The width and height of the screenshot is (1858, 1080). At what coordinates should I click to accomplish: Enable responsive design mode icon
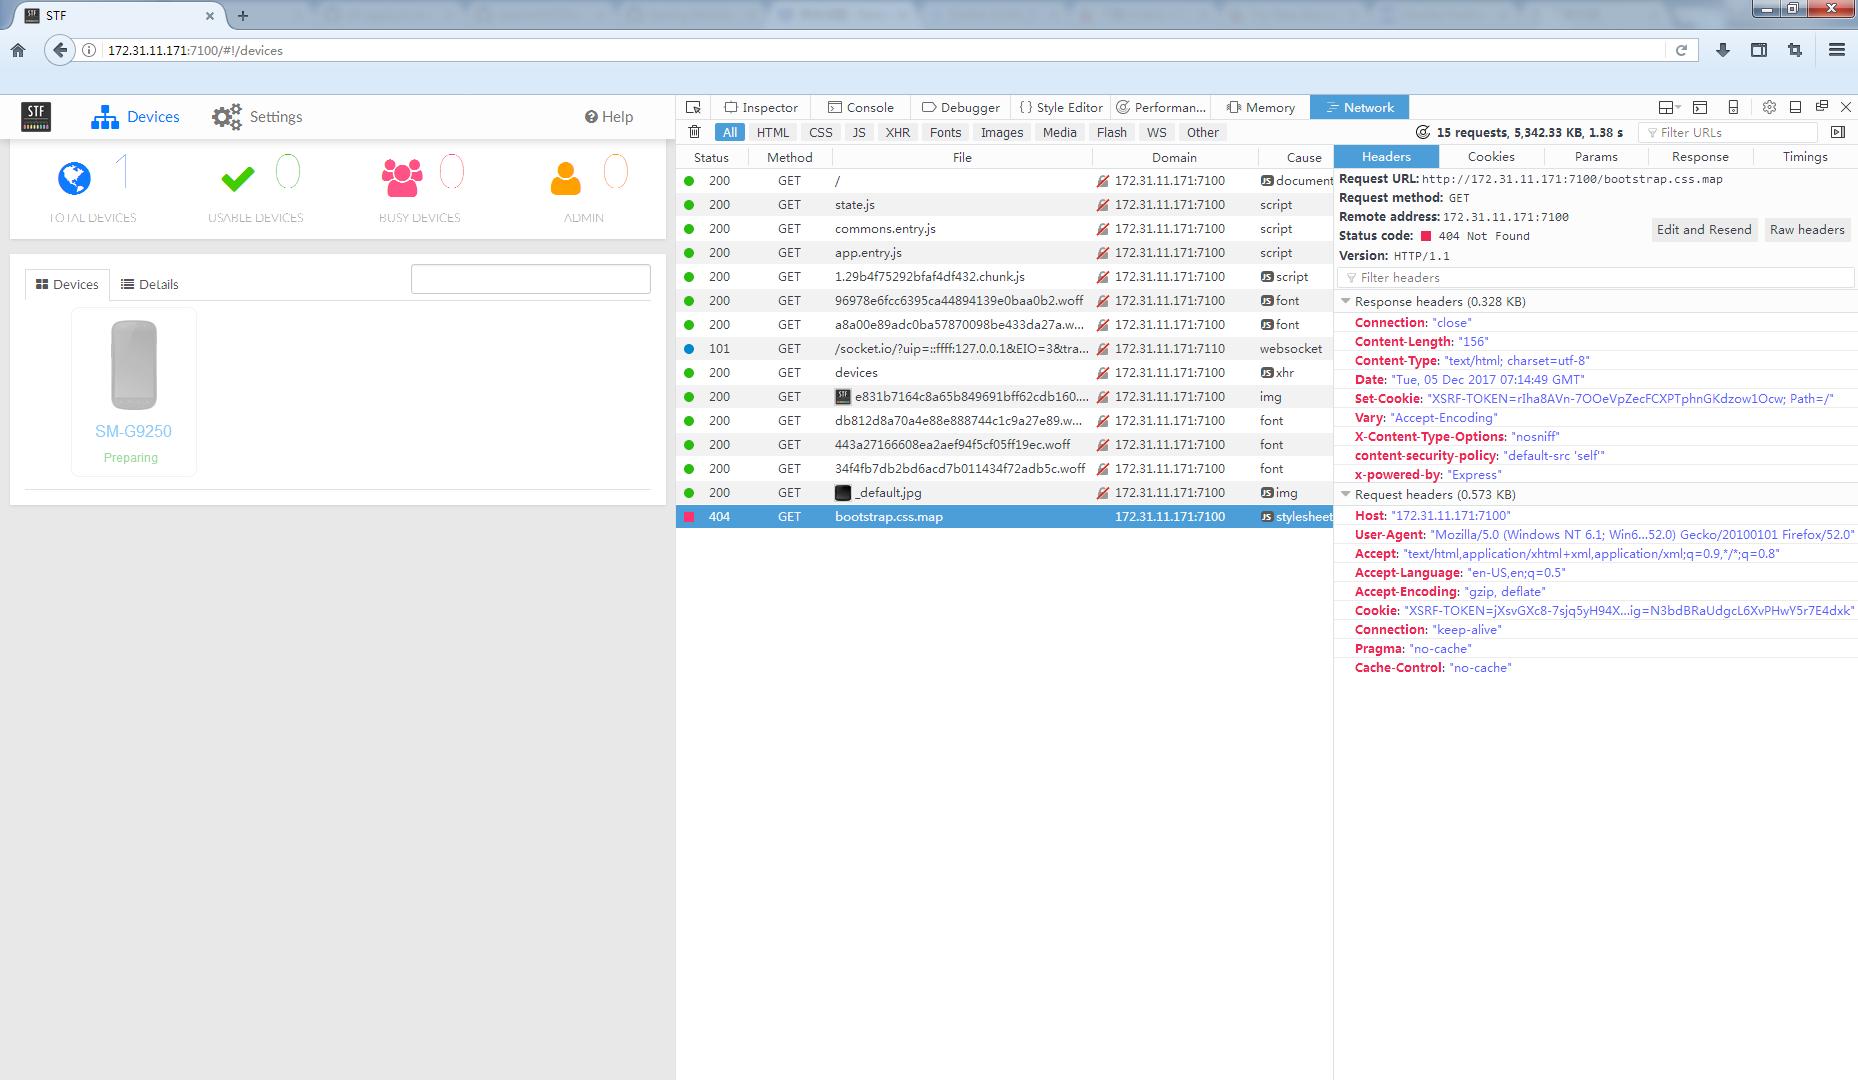[x=1733, y=107]
